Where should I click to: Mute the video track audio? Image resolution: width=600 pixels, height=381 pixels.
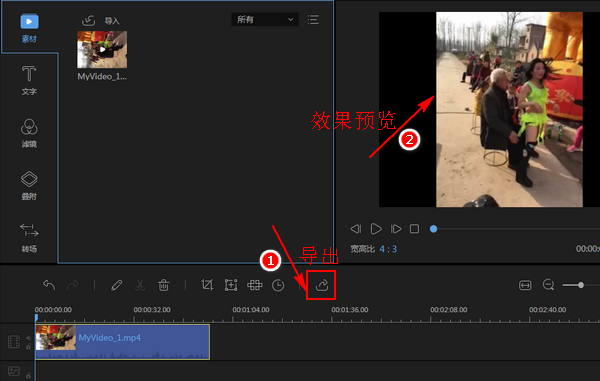click(x=28, y=338)
